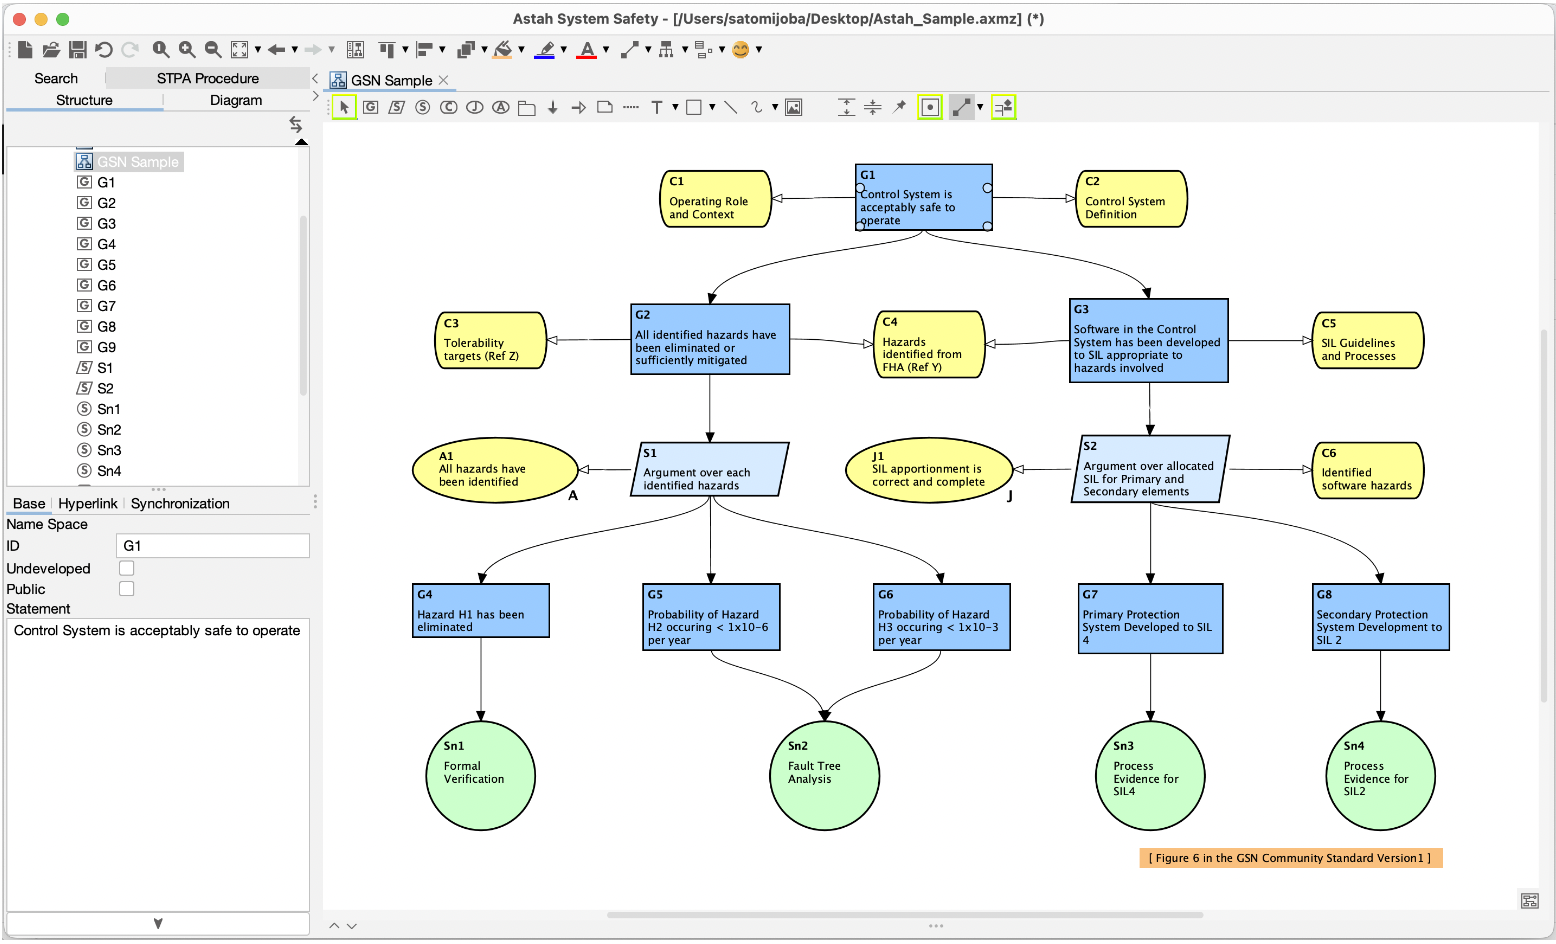Select the Assumption node tool
1556x944 pixels.
(500, 106)
